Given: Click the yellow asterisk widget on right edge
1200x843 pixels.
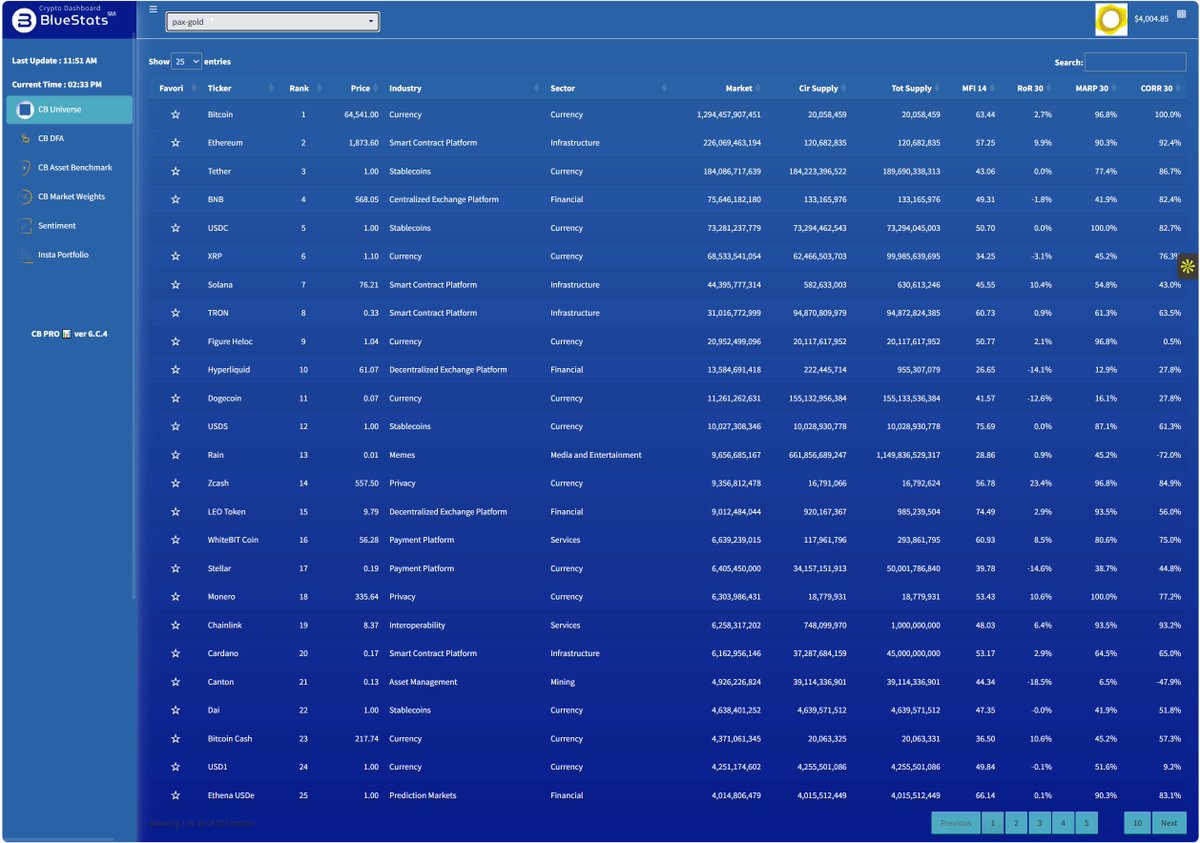Looking at the screenshot, I should pyautogui.click(x=1187, y=266).
